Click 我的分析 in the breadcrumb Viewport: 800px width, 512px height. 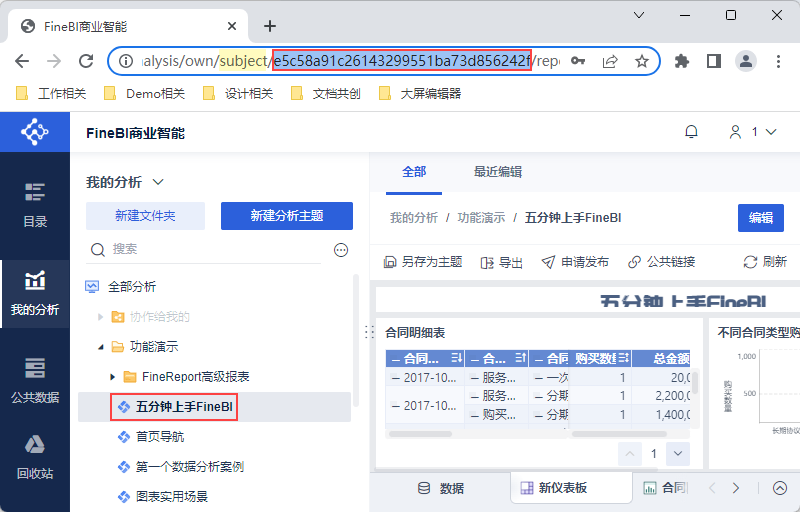[x=414, y=218]
